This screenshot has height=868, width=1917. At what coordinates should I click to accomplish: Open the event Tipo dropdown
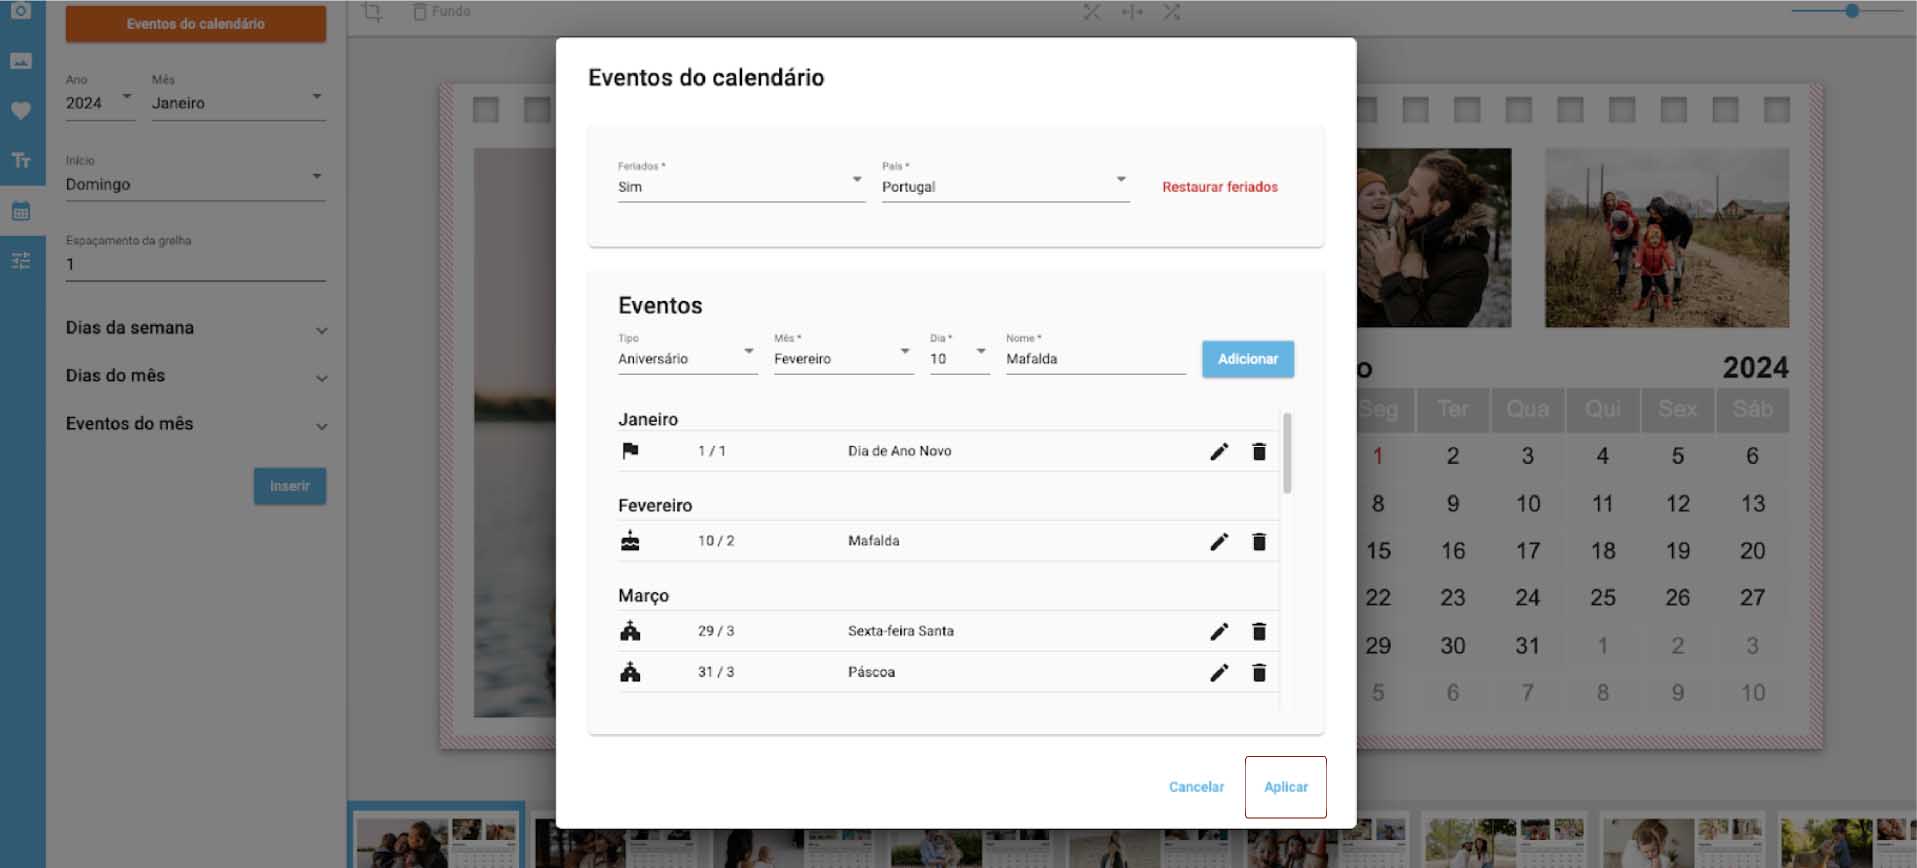point(686,359)
